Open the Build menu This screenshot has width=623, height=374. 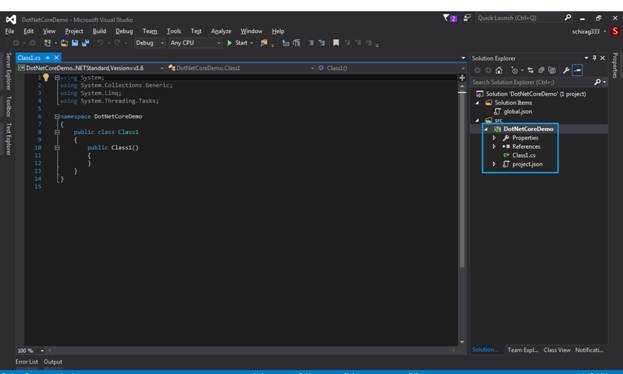click(x=99, y=31)
